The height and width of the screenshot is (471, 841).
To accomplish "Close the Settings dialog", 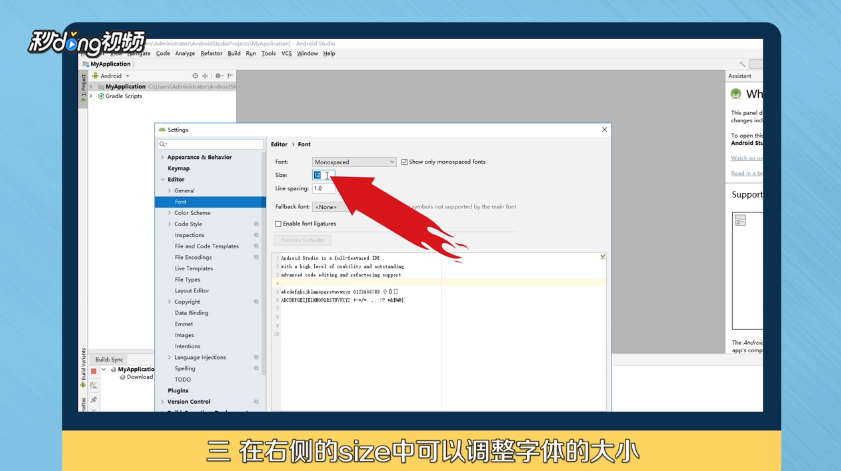I will click(604, 130).
